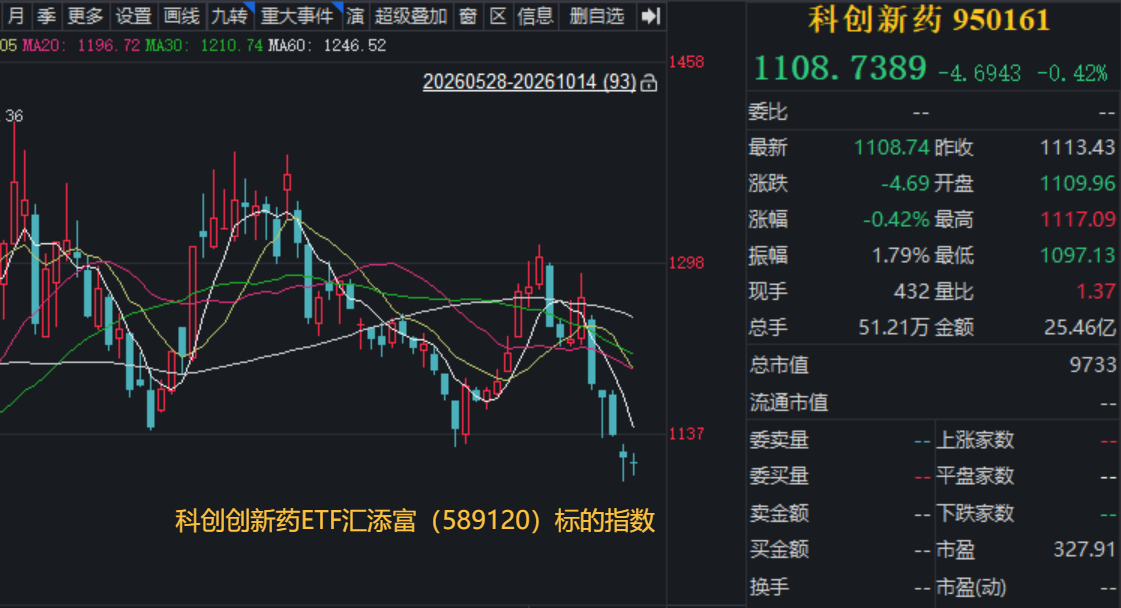The image size is (1121, 608).
Task: Click the 最低 value 1097.13
Action: coord(1077,255)
